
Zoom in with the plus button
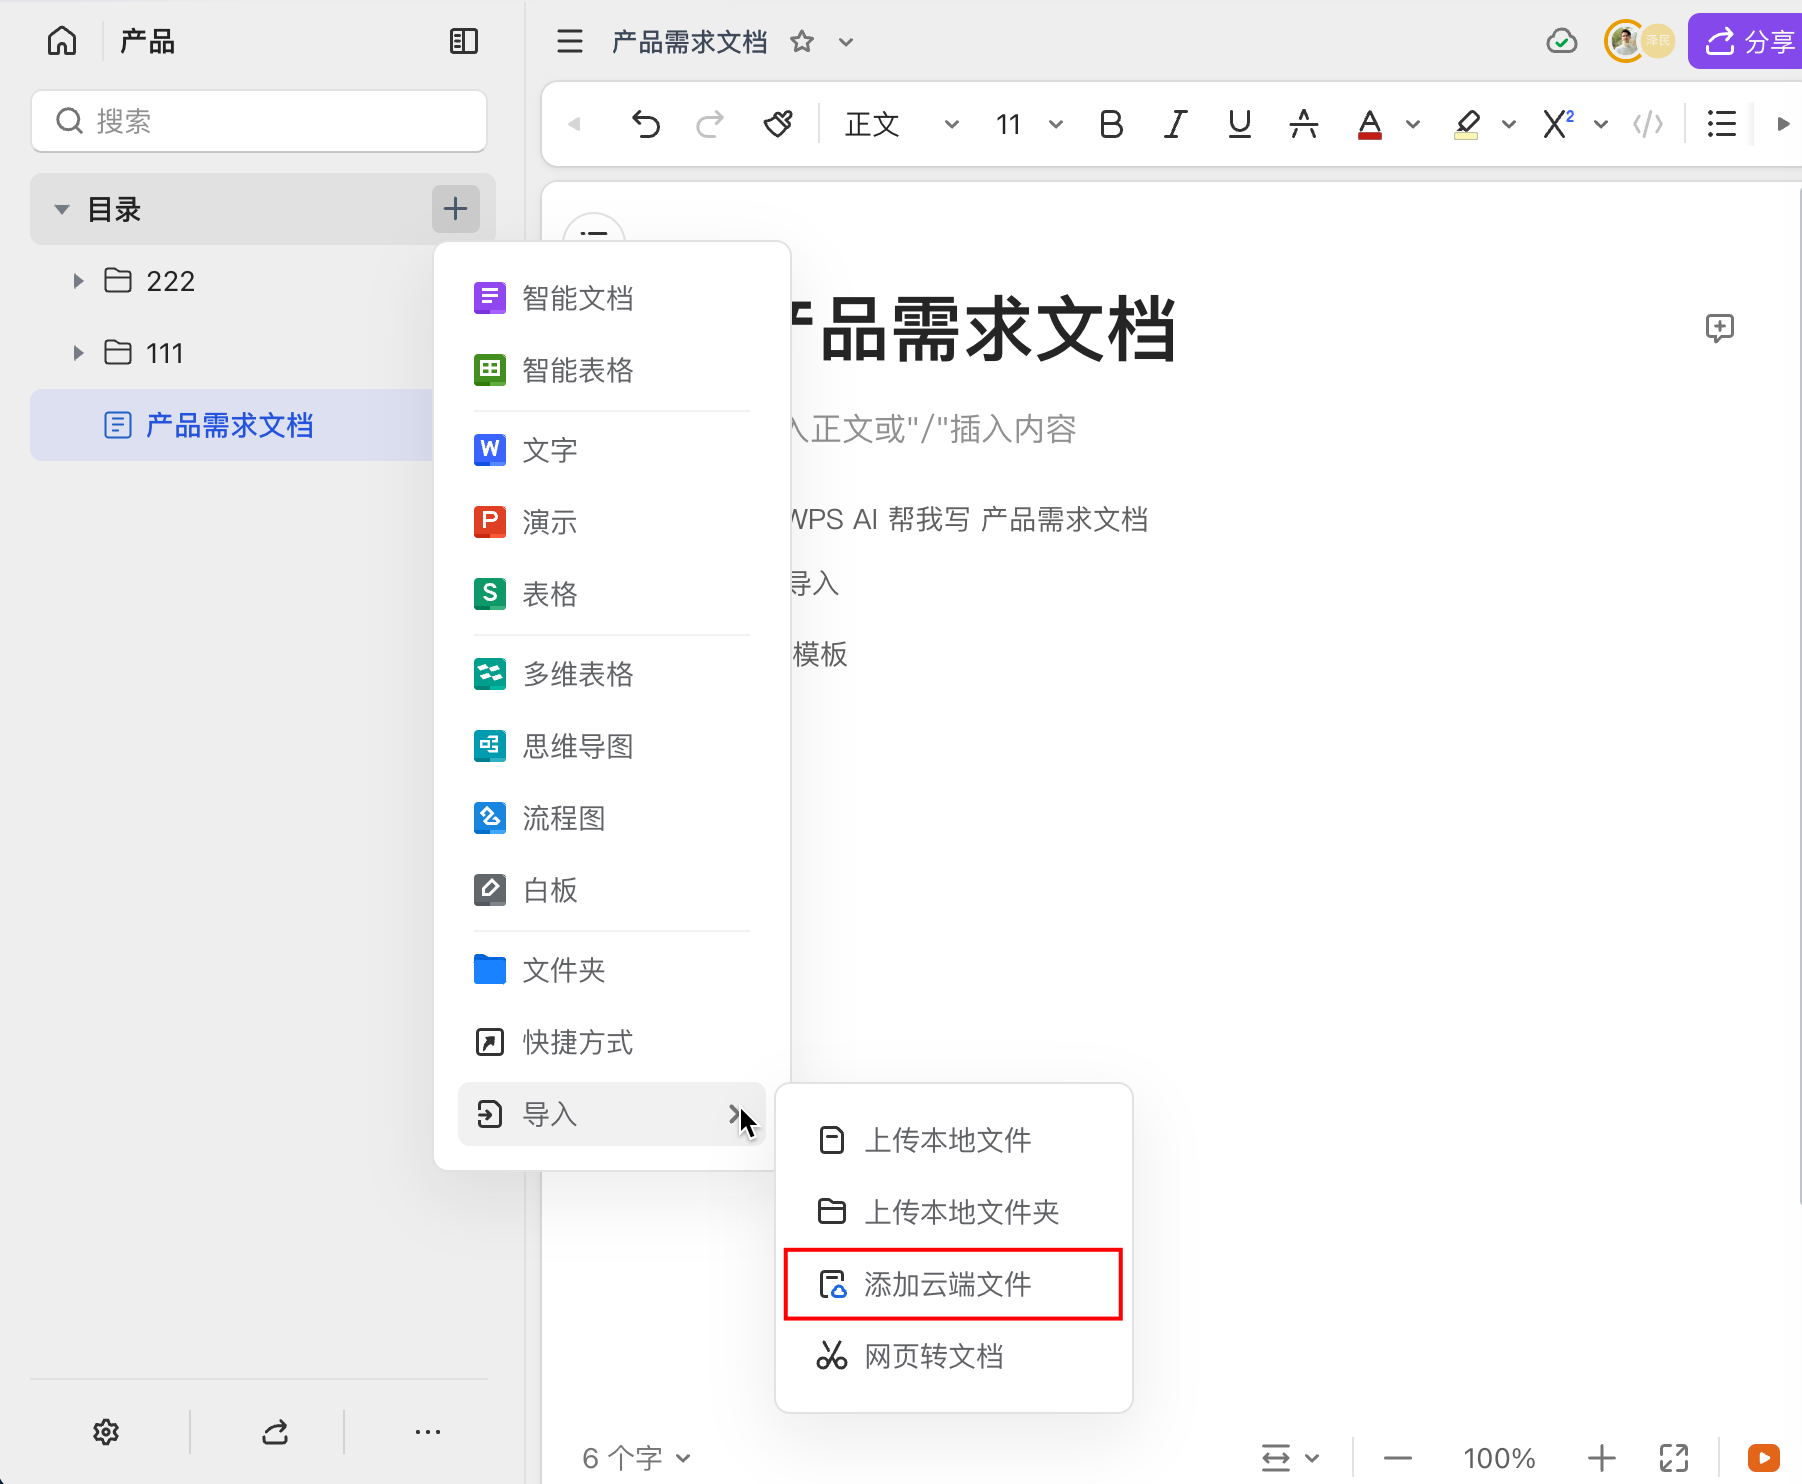[1602, 1458]
